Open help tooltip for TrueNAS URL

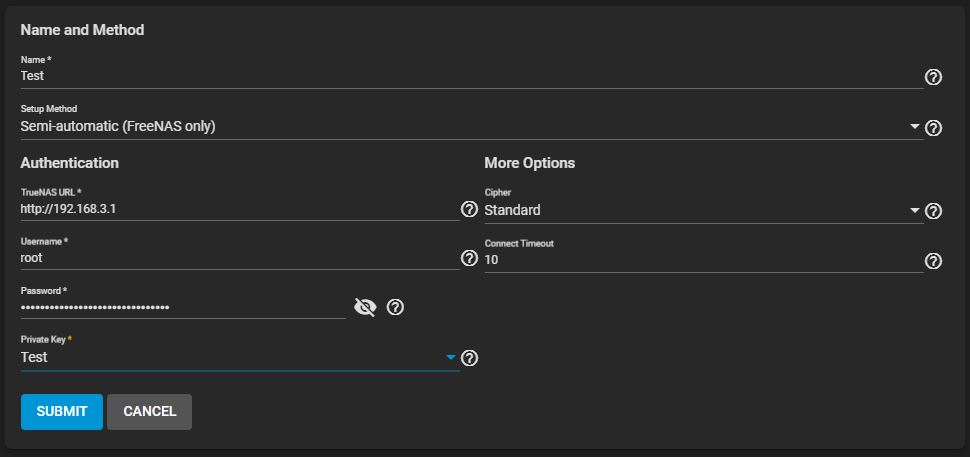pos(469,209)
